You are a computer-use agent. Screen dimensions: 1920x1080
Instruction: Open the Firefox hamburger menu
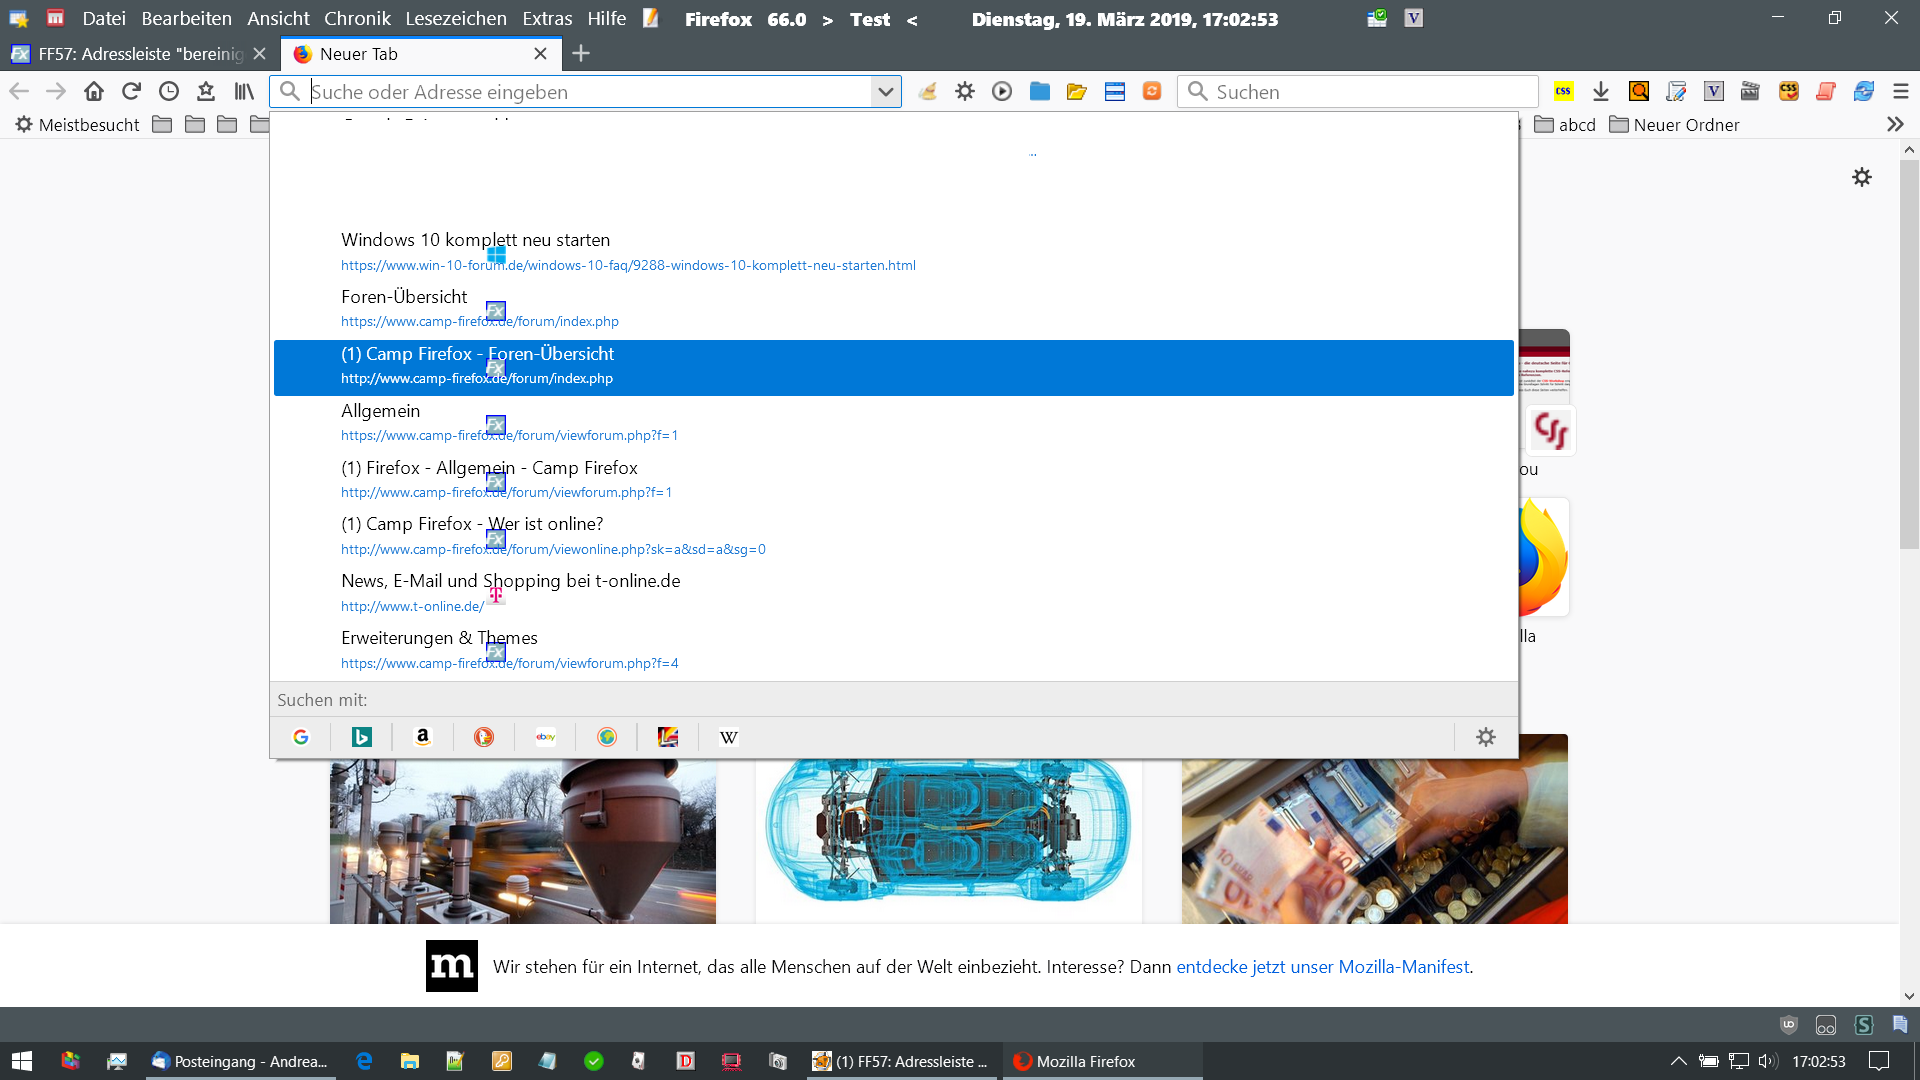pyautogui.click(x=1901, y=92)
